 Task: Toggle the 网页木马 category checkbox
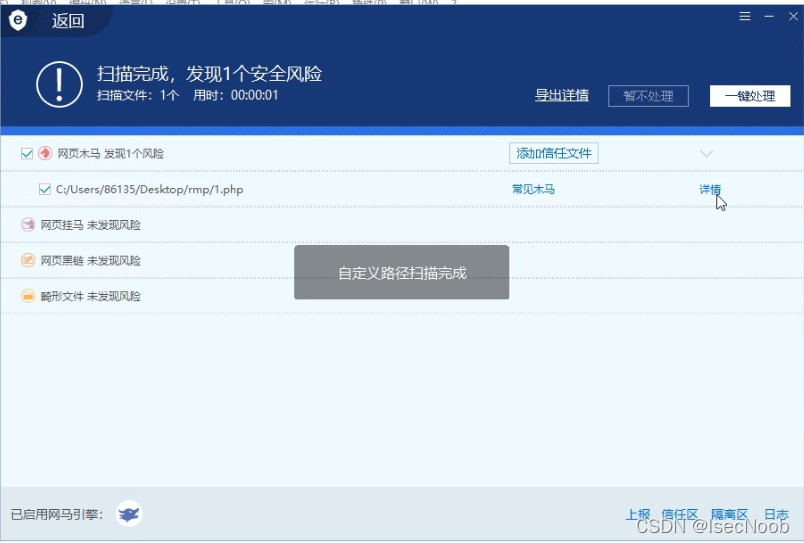(27, 153)
